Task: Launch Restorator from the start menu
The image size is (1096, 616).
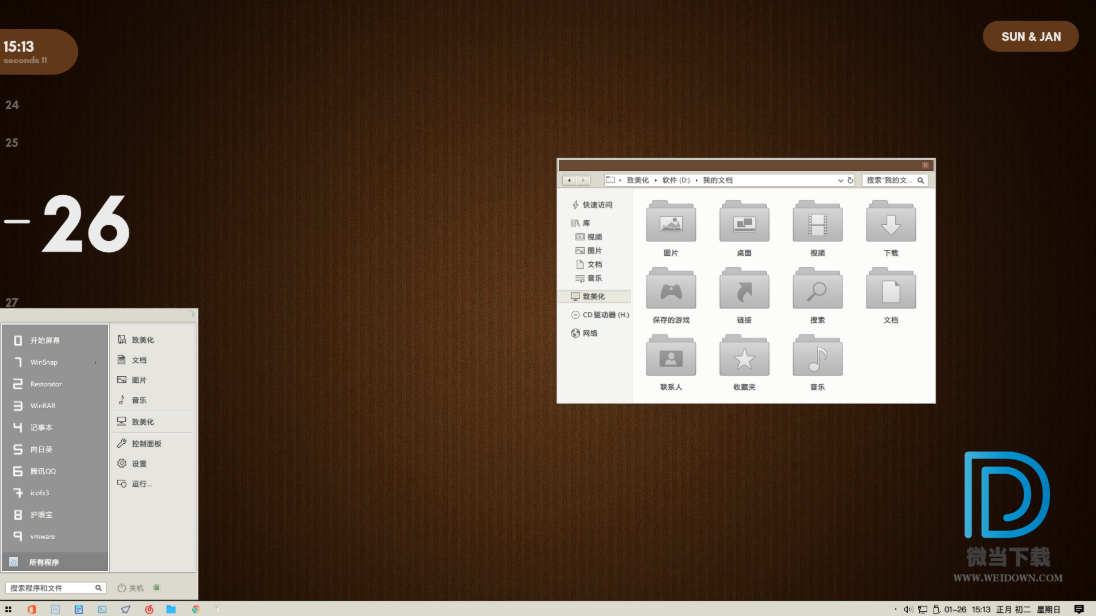Action: click(x=55, y=384)
